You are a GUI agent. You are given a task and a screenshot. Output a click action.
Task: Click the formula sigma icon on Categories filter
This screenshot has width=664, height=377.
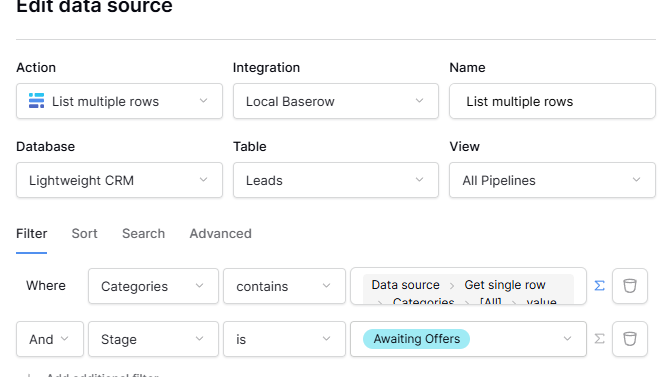tap(599, 286)
